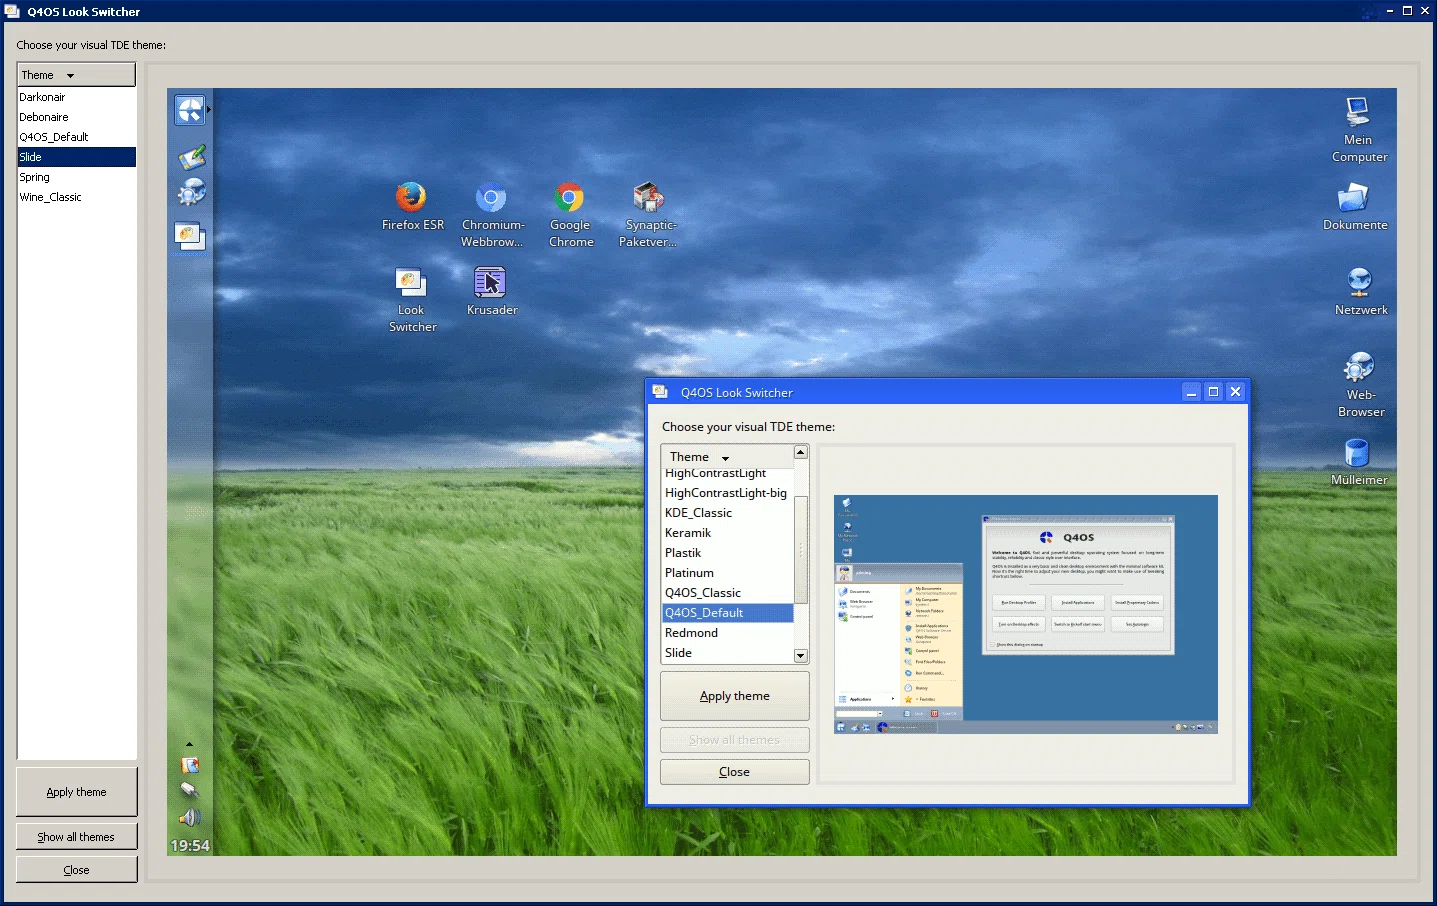
Task: Select HighContrastLight-big in the inner window list
Action: 727,493
